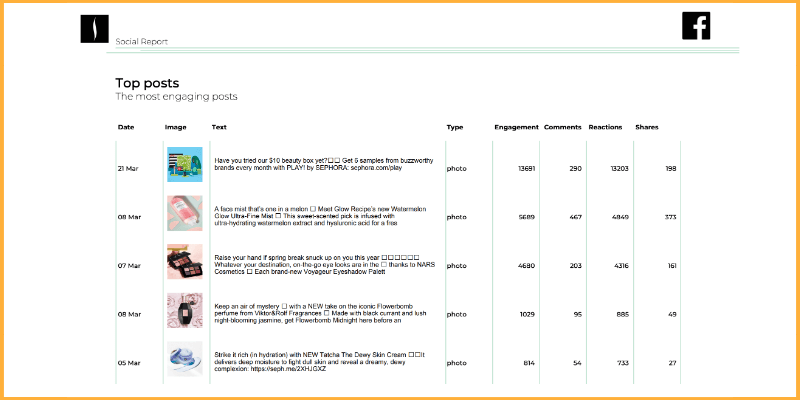Select reactions value "733"

click(623, 363)
